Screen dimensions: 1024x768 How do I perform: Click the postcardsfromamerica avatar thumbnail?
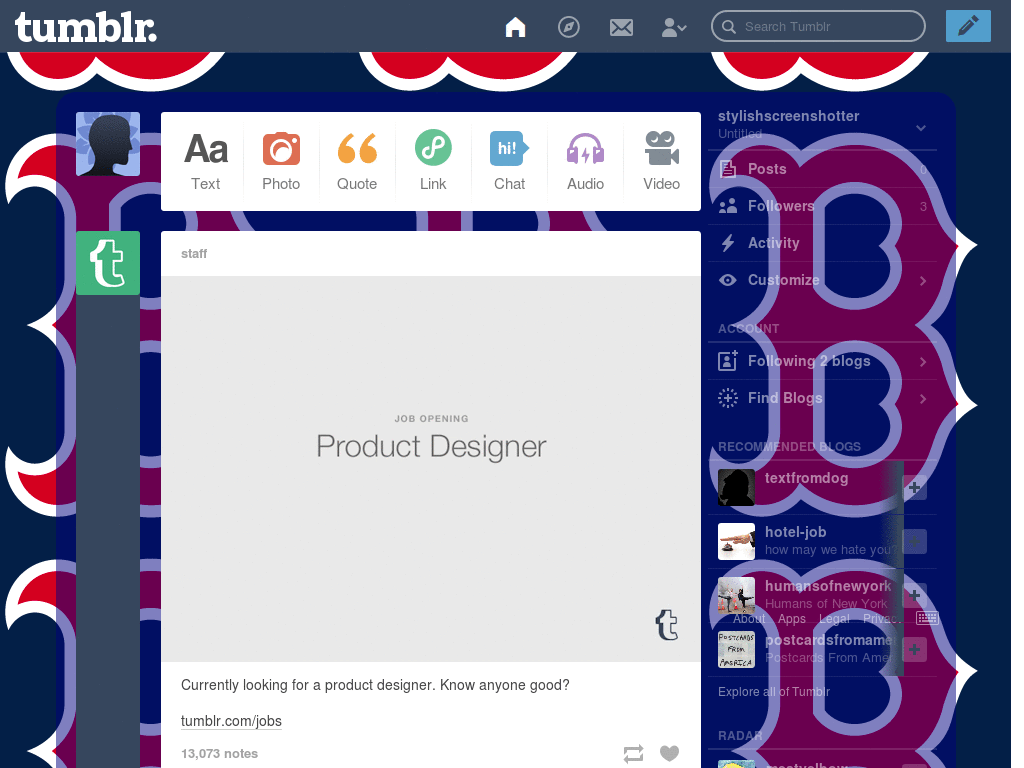tap(736, 649)
